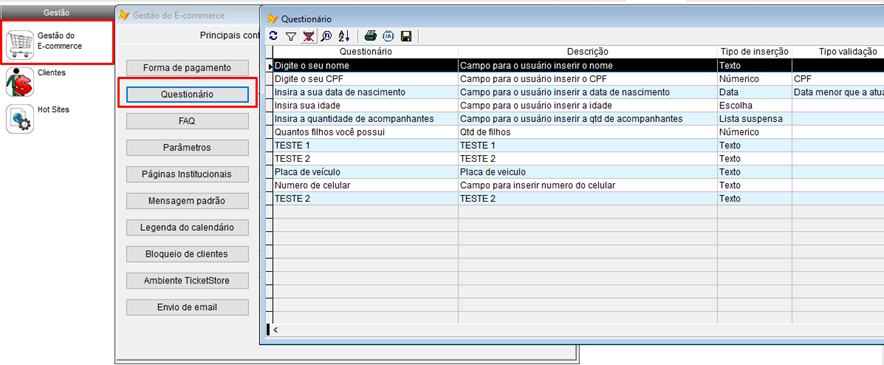Click the grid's horizontal scrollbar left arrow
The height and width of the screenshot is (365, 884).
coord(276,329)
